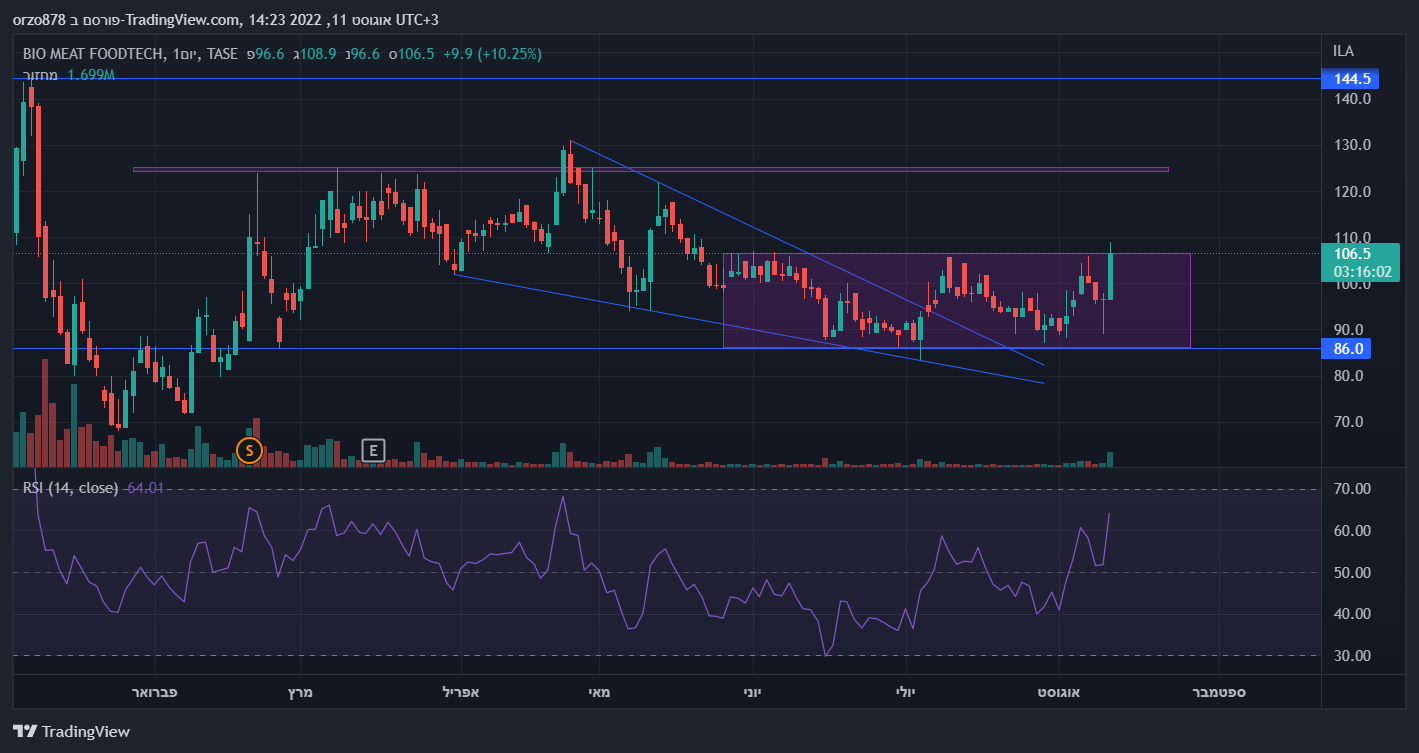The image size is (1419, 753).
Task: Click the RSI value 64.01
Action: (145, 488)
